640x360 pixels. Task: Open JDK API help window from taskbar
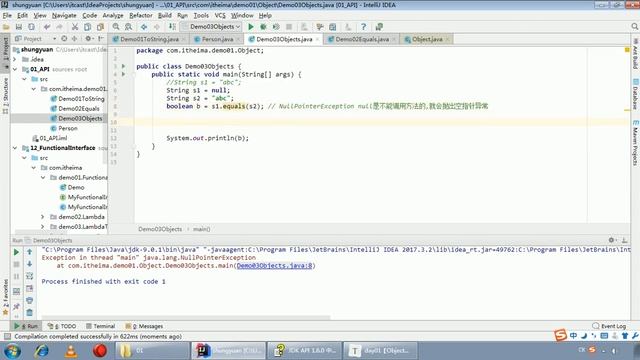coord(304,351)
